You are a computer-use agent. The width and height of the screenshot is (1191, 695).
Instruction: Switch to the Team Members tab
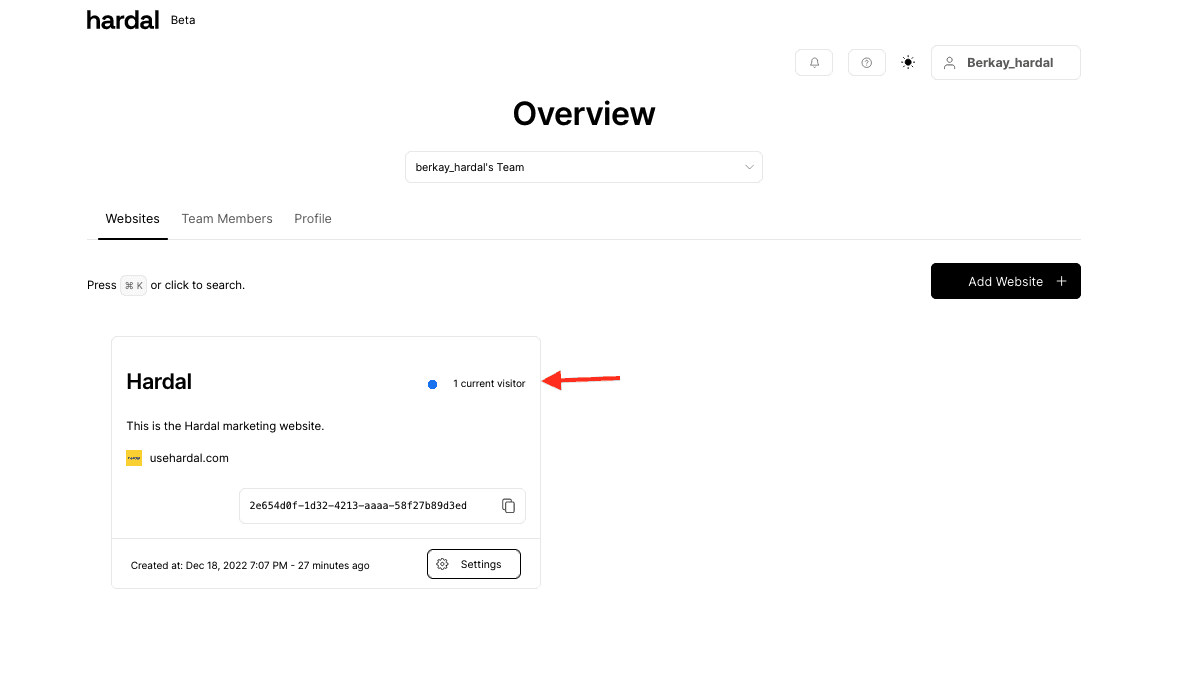[226, 219]
